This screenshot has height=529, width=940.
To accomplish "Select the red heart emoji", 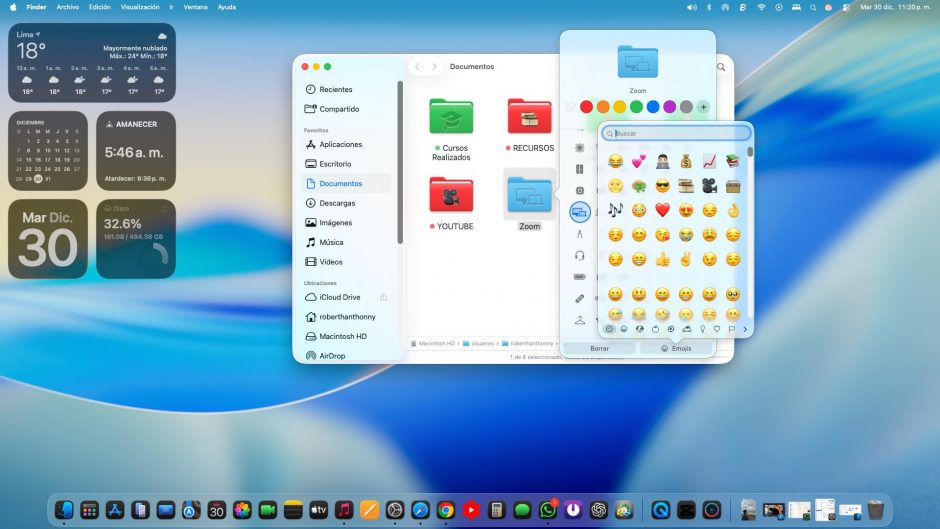I will [x=662, y=210].
